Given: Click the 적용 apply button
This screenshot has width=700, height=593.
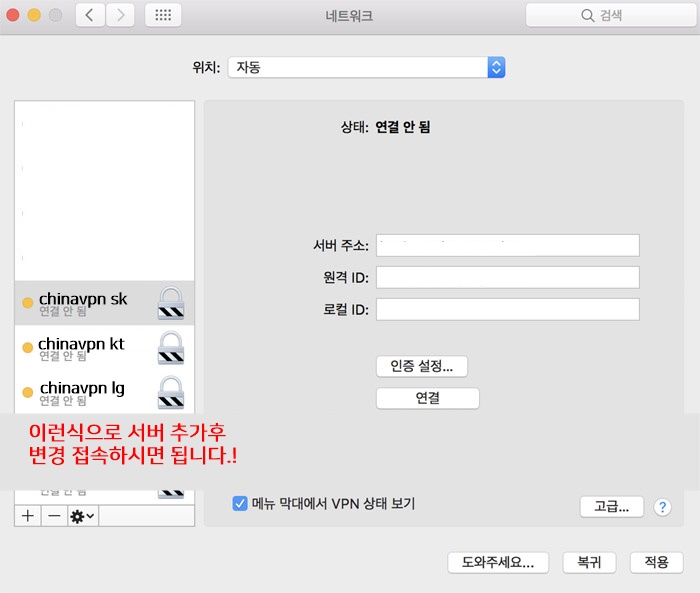Looking at the screenshot, I should (x=656, y=562).
